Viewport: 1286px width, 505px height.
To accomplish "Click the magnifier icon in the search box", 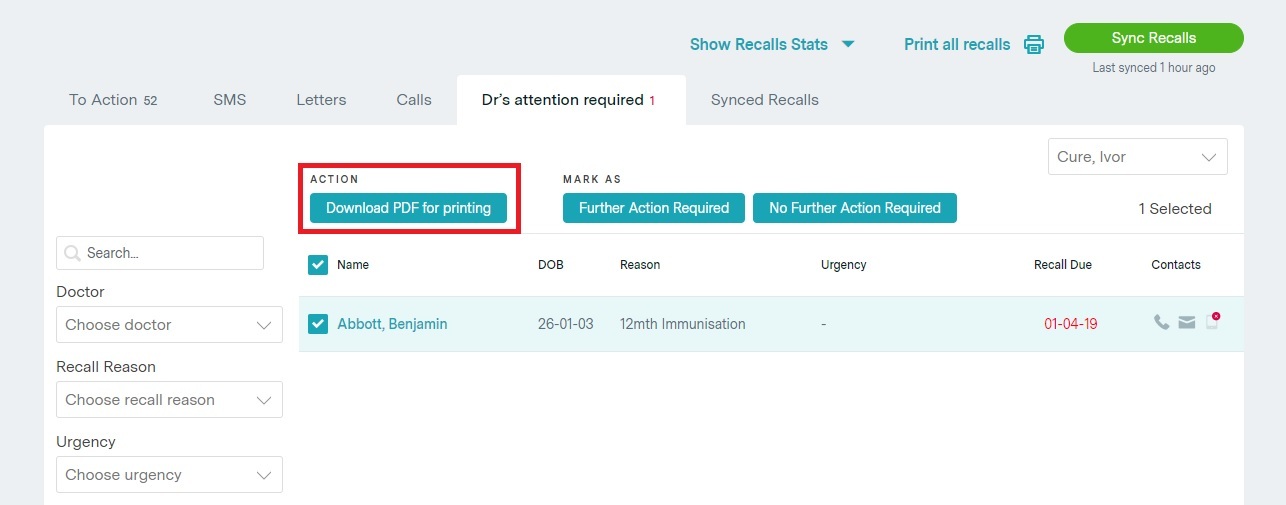I will [72, 253].
